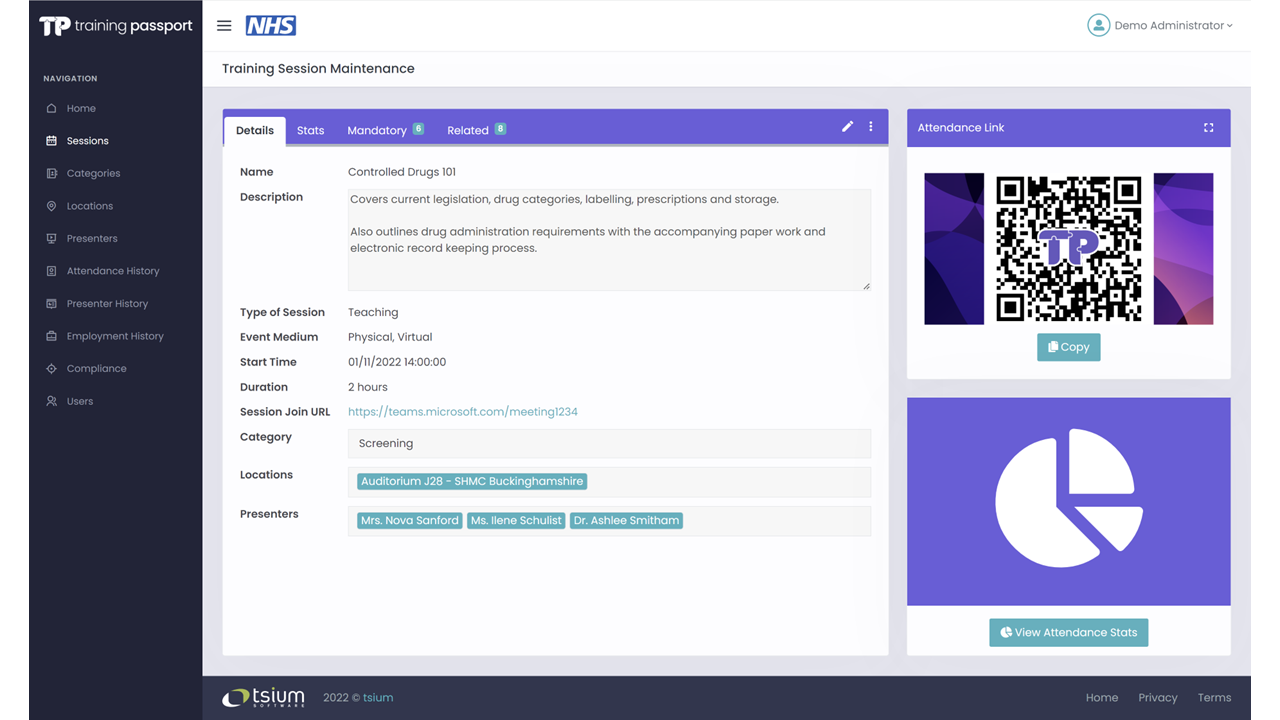This screenshot has width=1280, height=720.
Task: Open the Teams session join URL
Action: [463, 412]
